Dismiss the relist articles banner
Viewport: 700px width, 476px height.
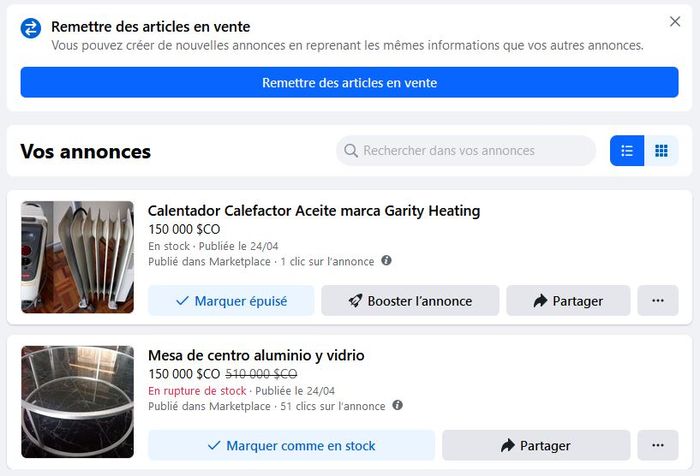(x=675, y=21)
